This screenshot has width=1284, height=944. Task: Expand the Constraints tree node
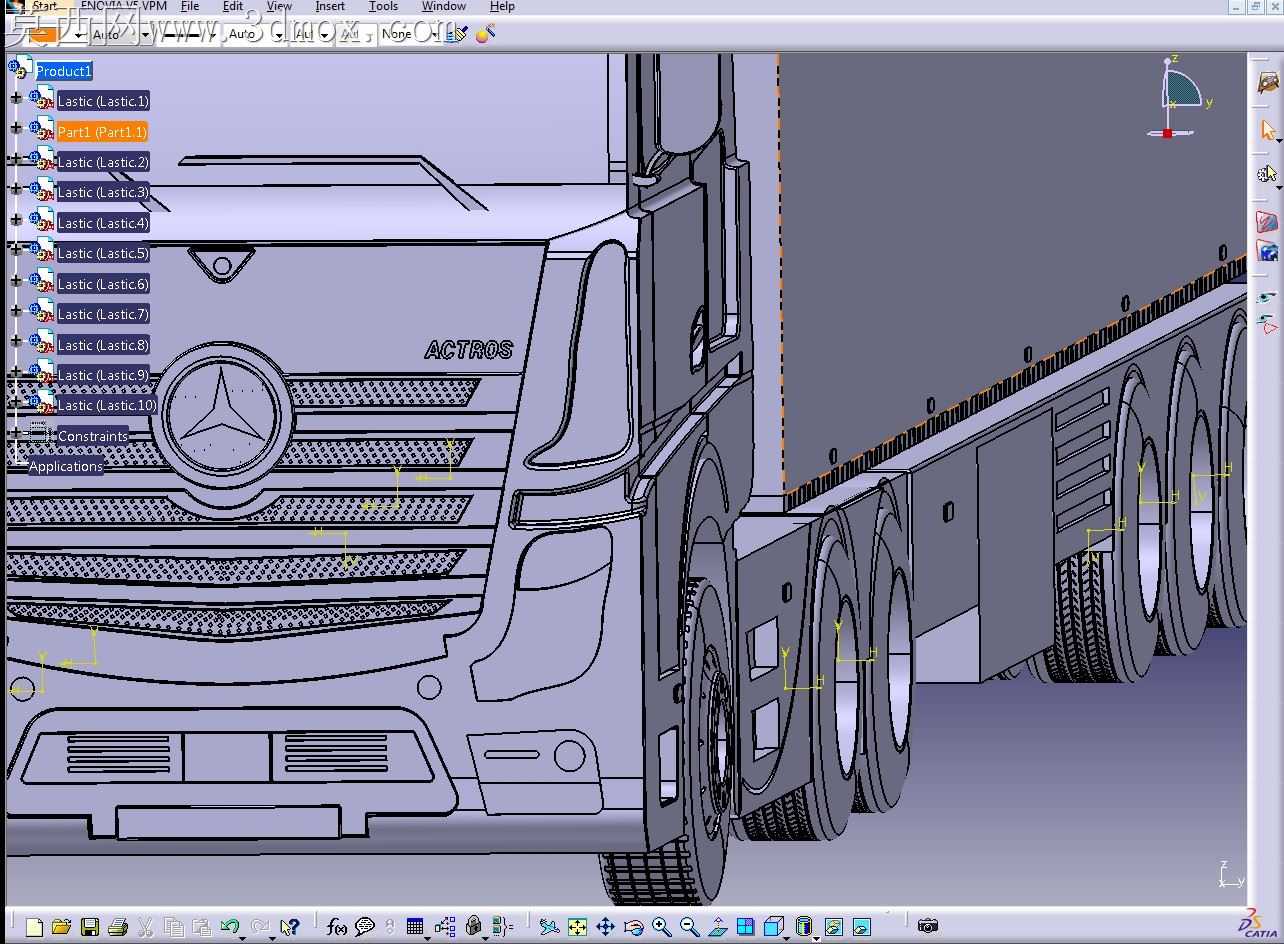(x=16, y=432)
